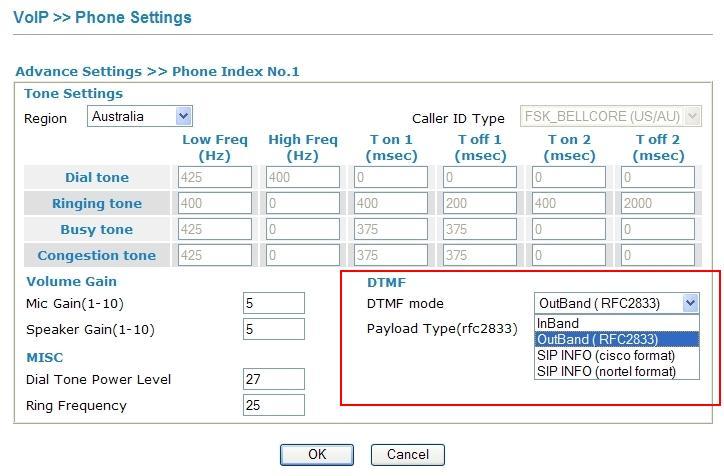Click the 'Payload Type(rfc2833)' label
The width and height of the screenshot is (724, 476).
pyautogui.click(x=442, y=329)
